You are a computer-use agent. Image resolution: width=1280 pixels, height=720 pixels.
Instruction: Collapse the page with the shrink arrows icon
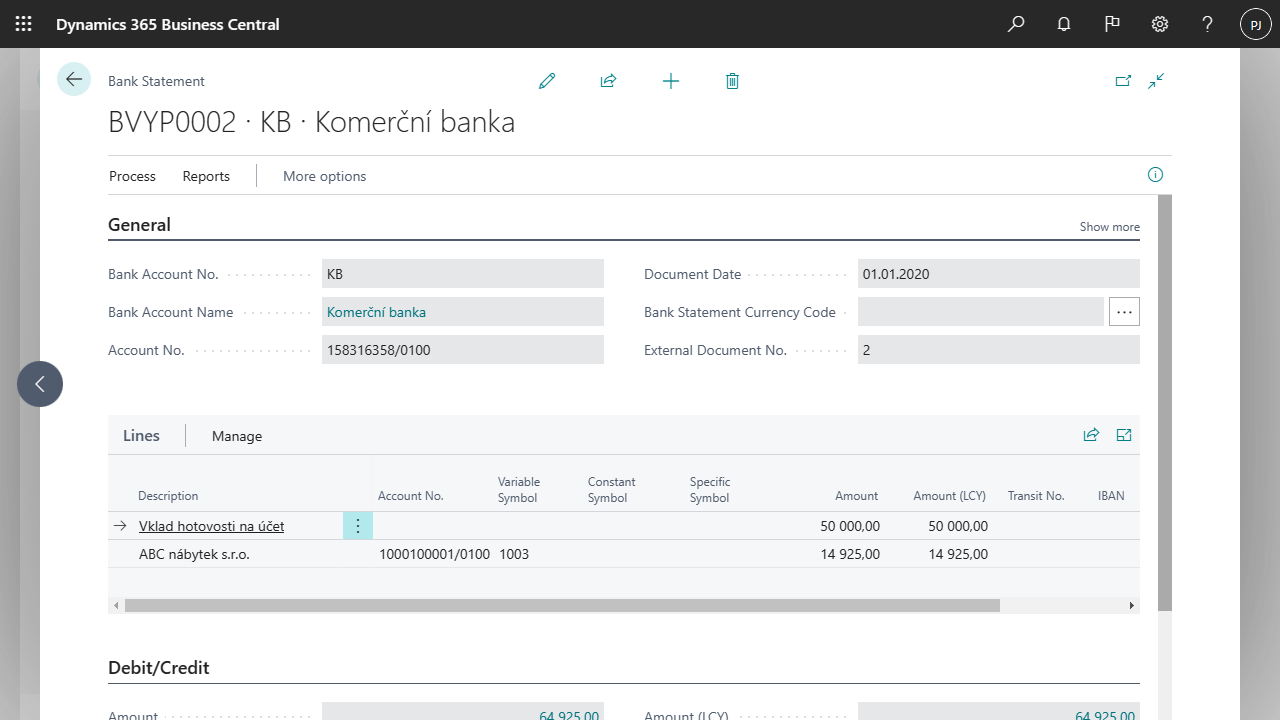pyautogui.click(x=1157, y=81)
